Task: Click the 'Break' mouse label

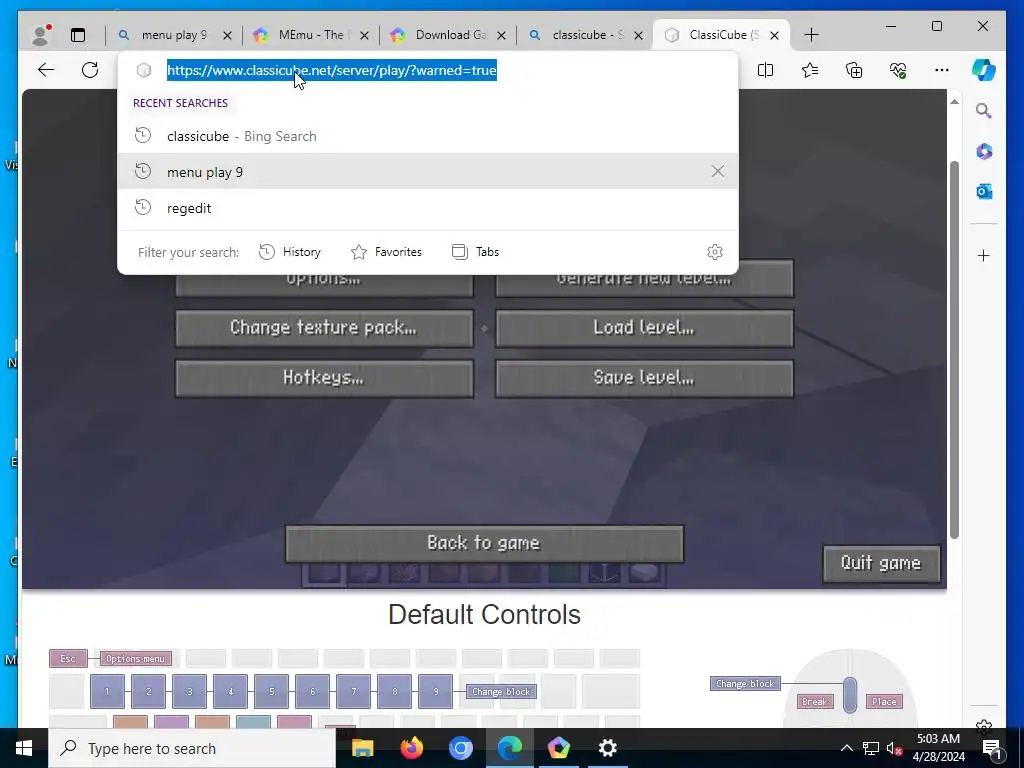Action: click(814, 701)
